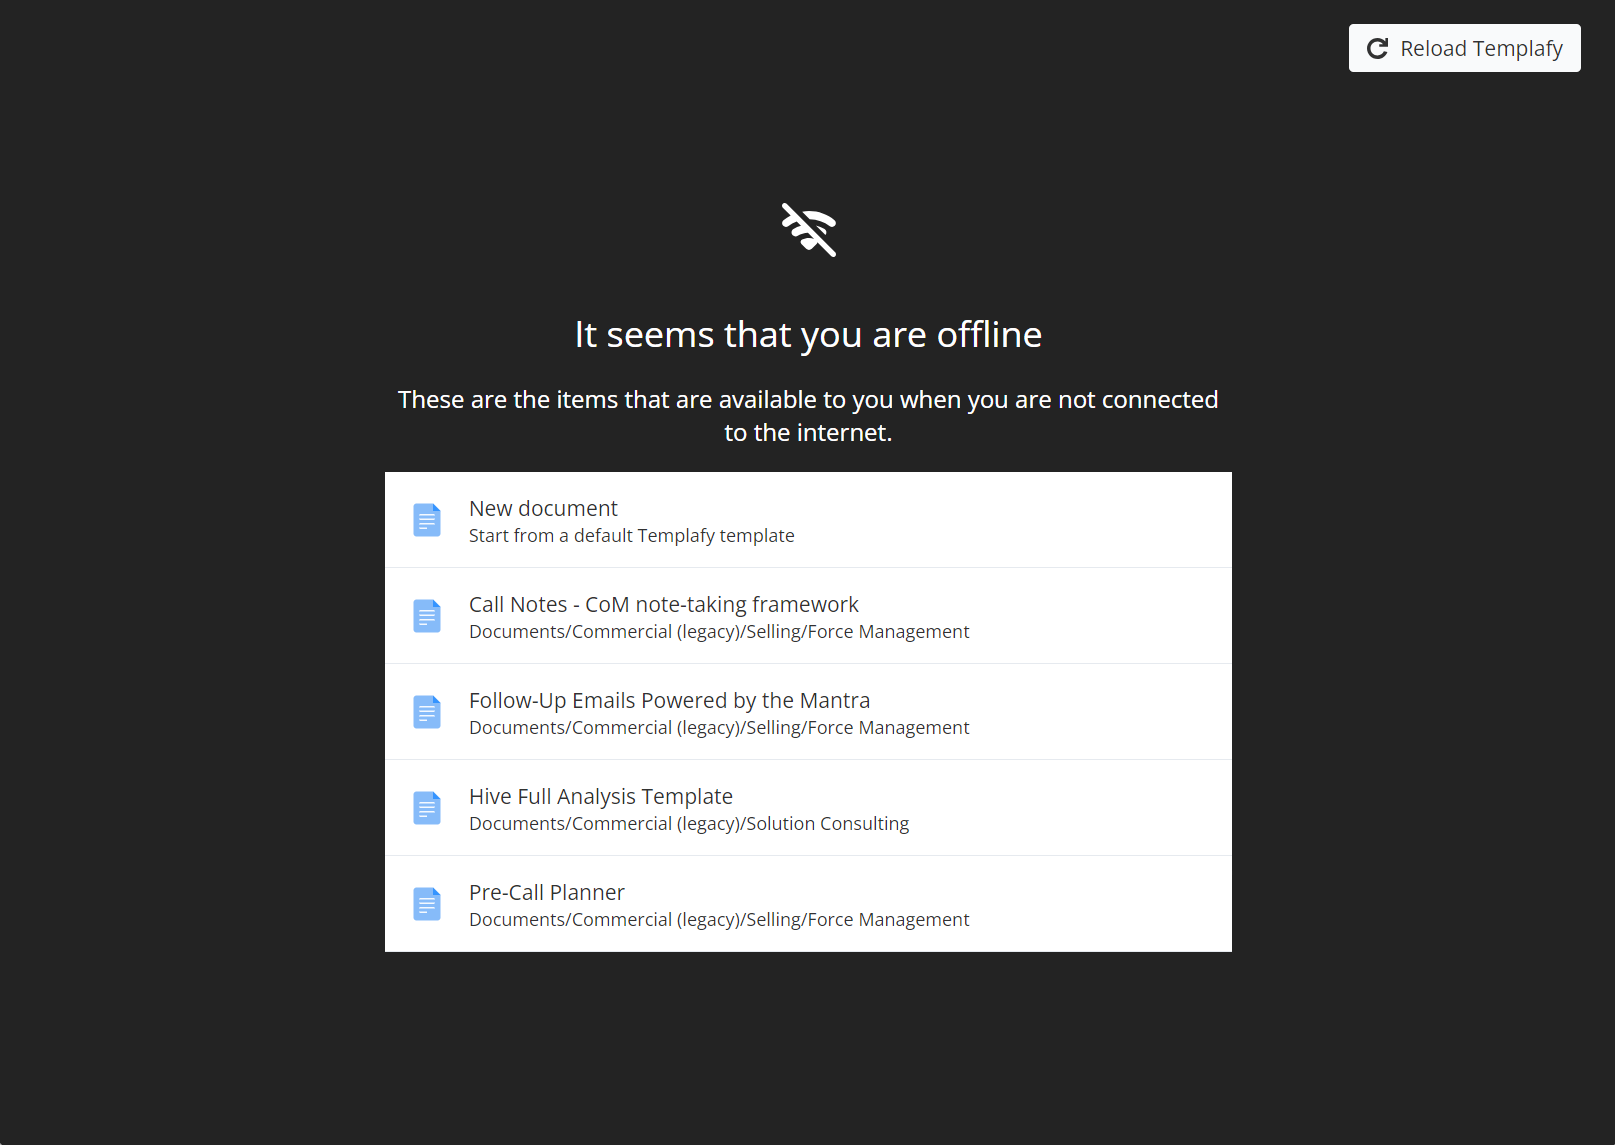Viewport: 1615px width, 1145px height.
Task: Open Call Notes - CoM note-taking framework
Action: [664, 604]
